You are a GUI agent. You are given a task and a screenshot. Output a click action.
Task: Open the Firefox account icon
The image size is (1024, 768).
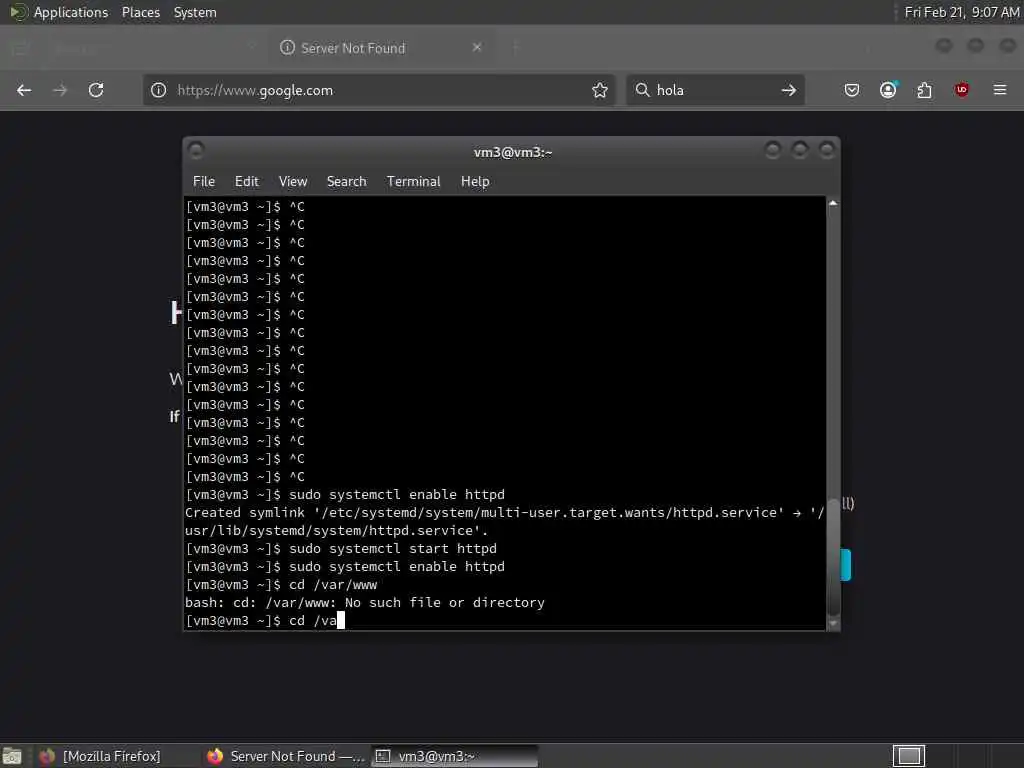click(888, 90)
